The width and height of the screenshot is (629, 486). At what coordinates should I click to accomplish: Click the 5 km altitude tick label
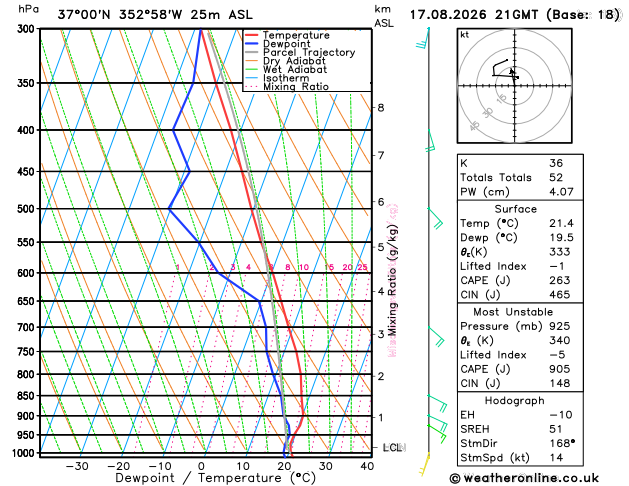pyautogui.click(x=381, y=247)
